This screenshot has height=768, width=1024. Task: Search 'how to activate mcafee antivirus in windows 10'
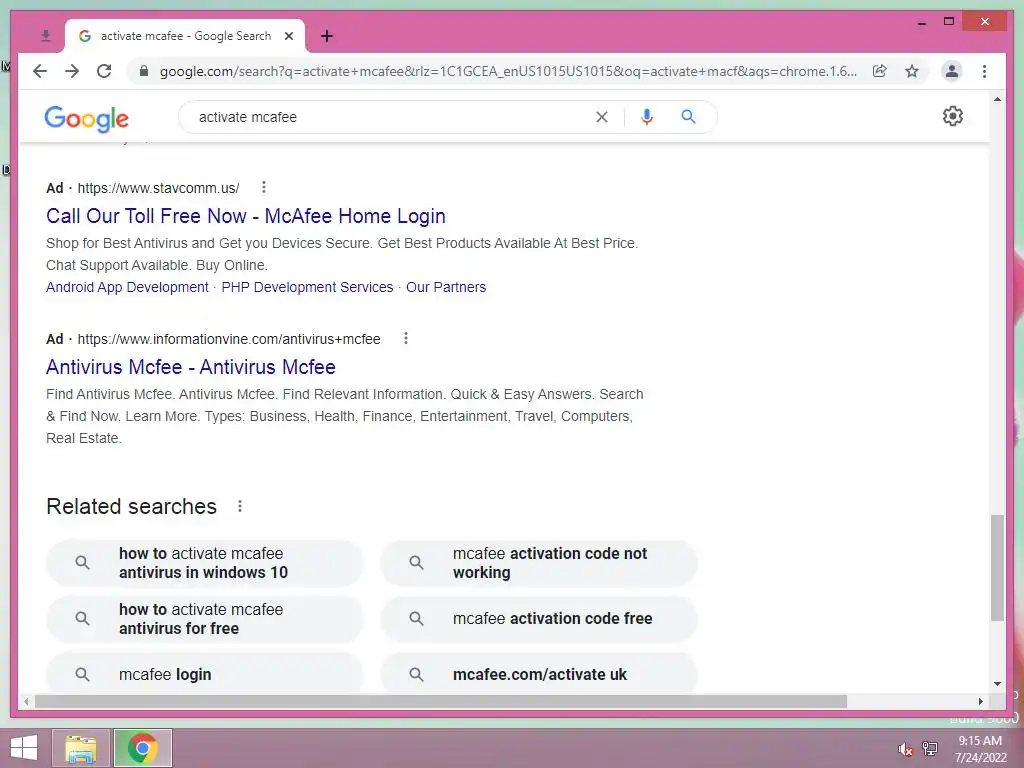click(x=204, y=563)
